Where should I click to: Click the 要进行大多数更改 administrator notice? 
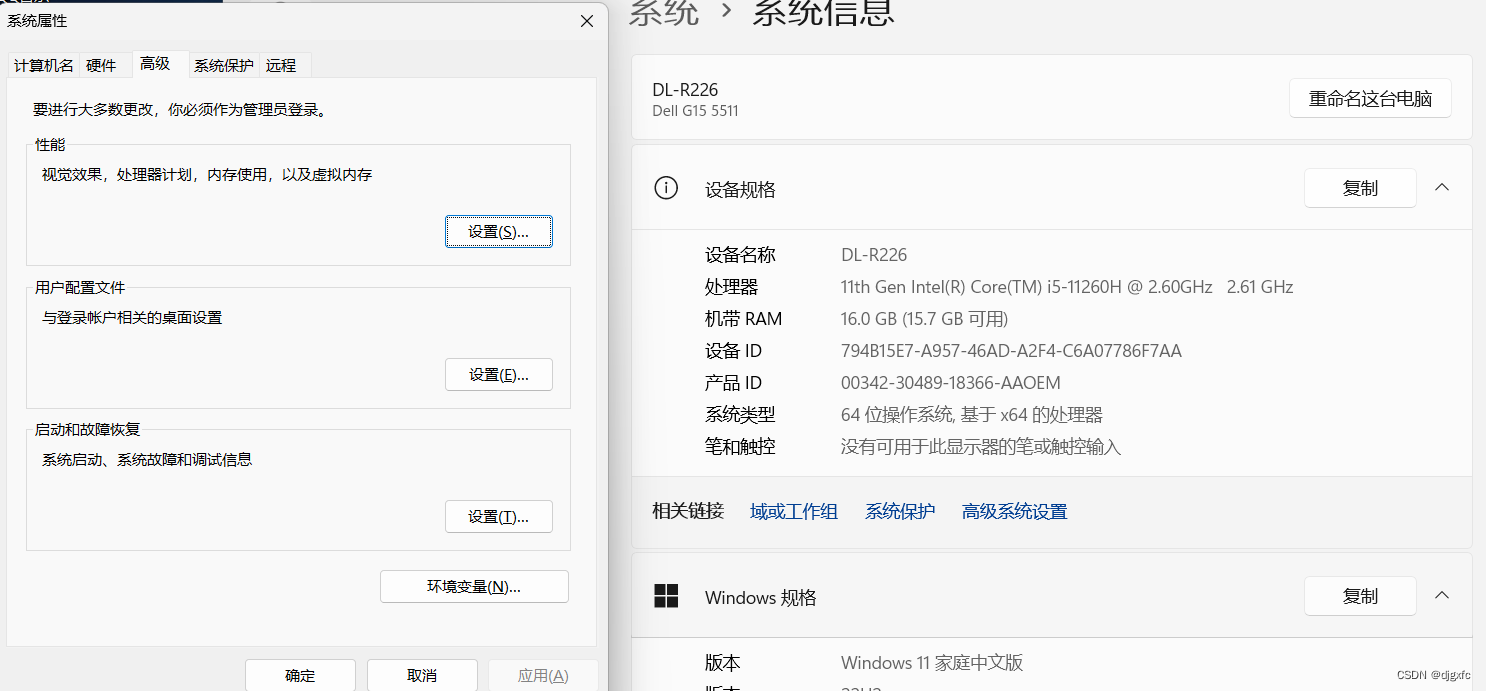point(180,110)
